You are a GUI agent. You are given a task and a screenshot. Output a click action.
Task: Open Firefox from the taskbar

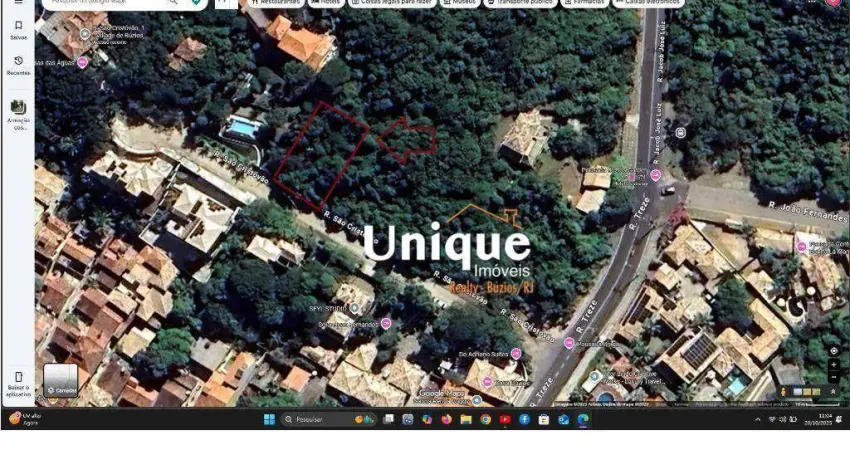click(447, 419)
